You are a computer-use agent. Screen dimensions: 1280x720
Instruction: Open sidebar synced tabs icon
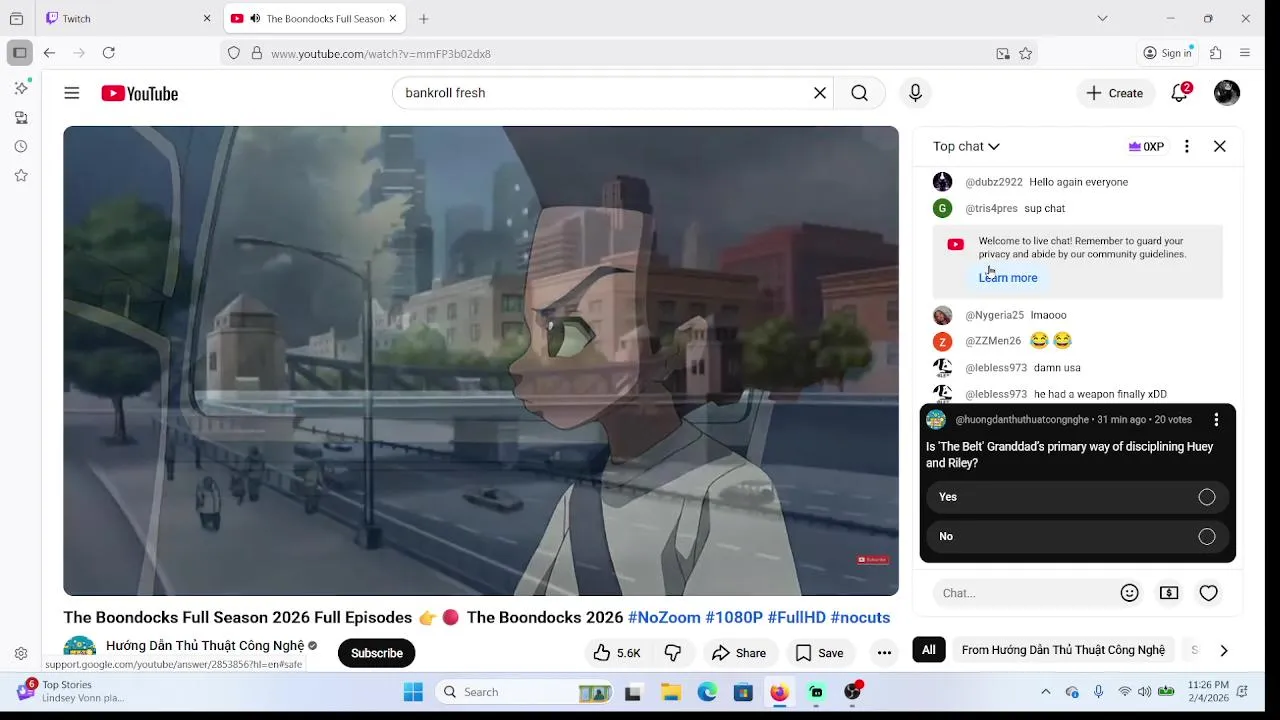(21, 117)
